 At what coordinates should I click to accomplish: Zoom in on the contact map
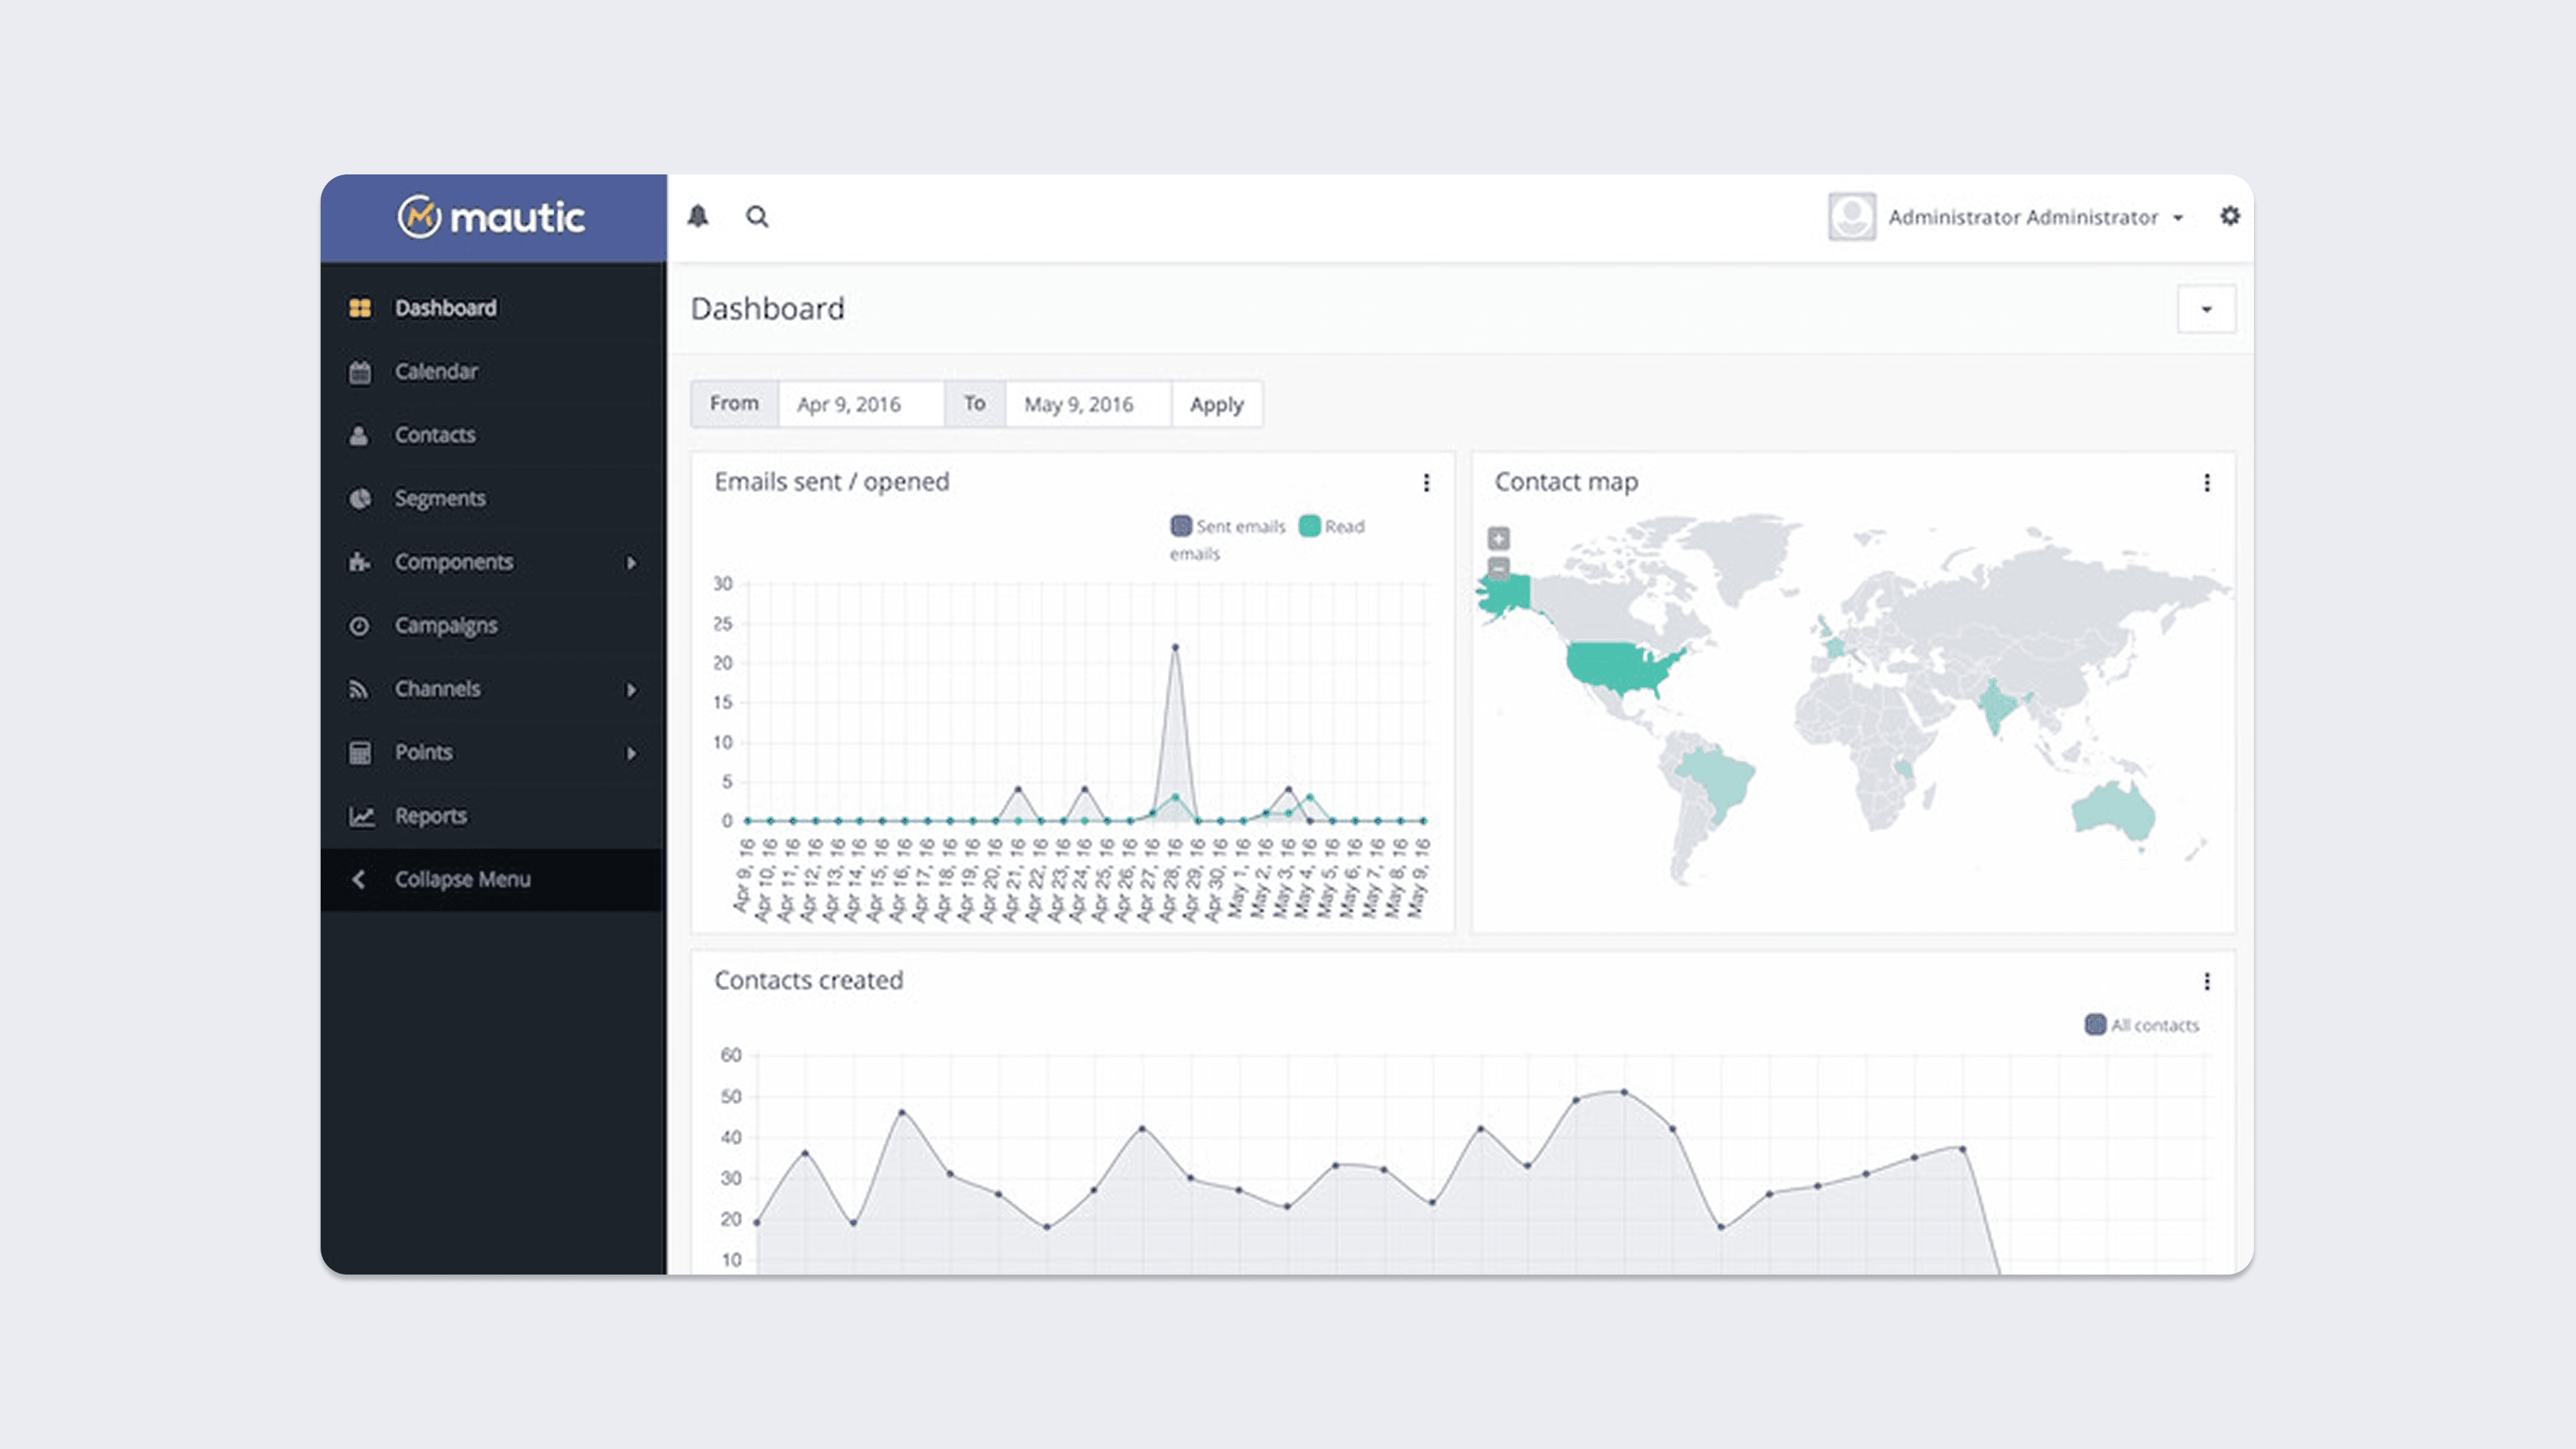1498,539
